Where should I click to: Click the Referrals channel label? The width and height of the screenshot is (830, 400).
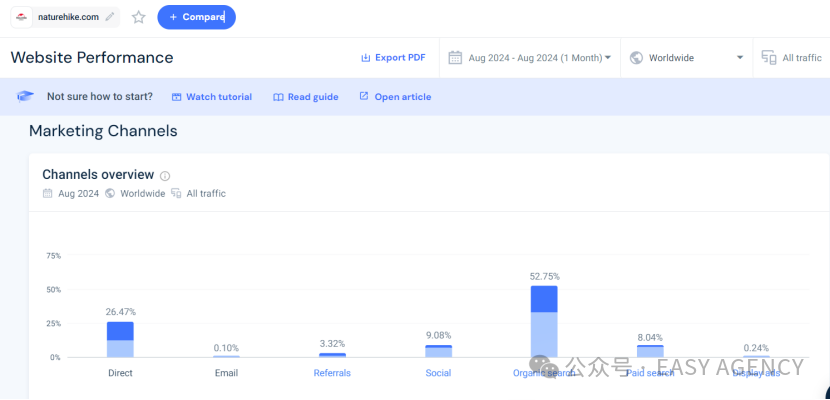332,373
